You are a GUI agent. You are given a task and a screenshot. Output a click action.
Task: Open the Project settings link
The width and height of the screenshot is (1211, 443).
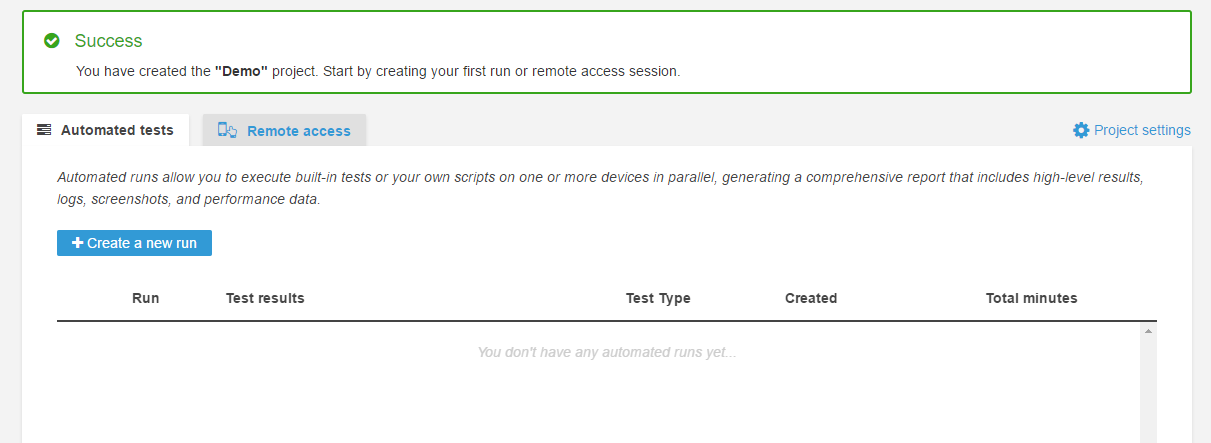click(x=1141, y=130)
